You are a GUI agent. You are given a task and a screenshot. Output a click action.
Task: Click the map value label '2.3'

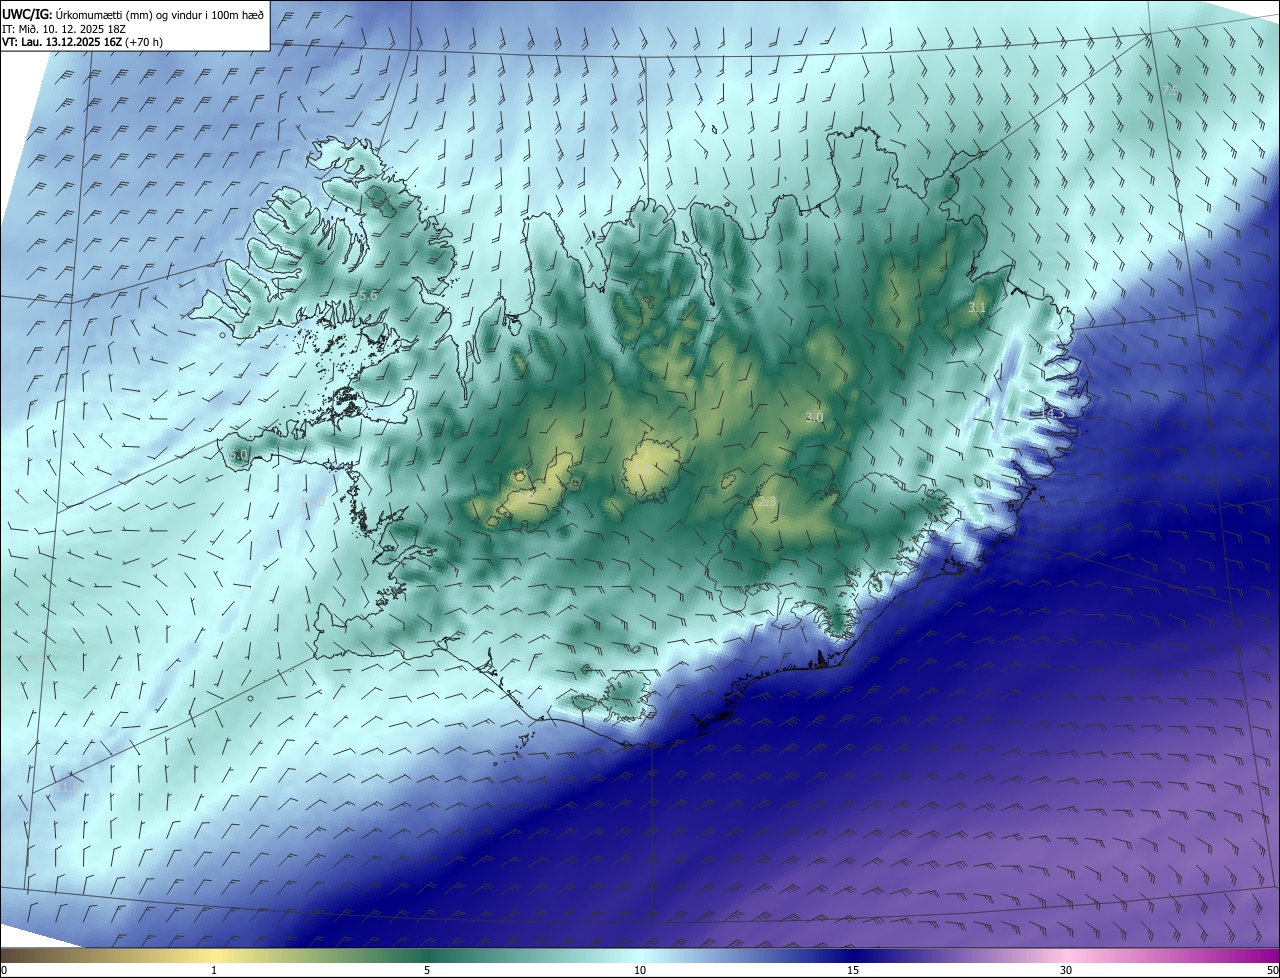tap(767, 501)
